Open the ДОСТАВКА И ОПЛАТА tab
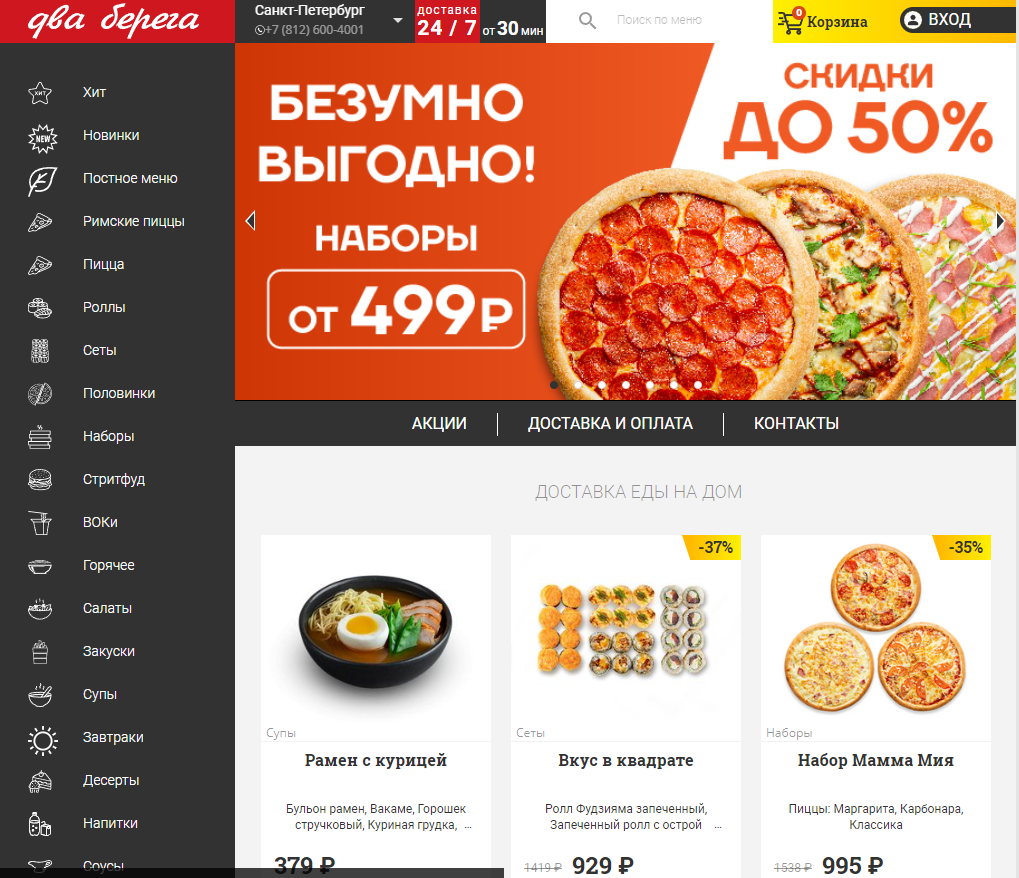 click(x=610, y=424)
